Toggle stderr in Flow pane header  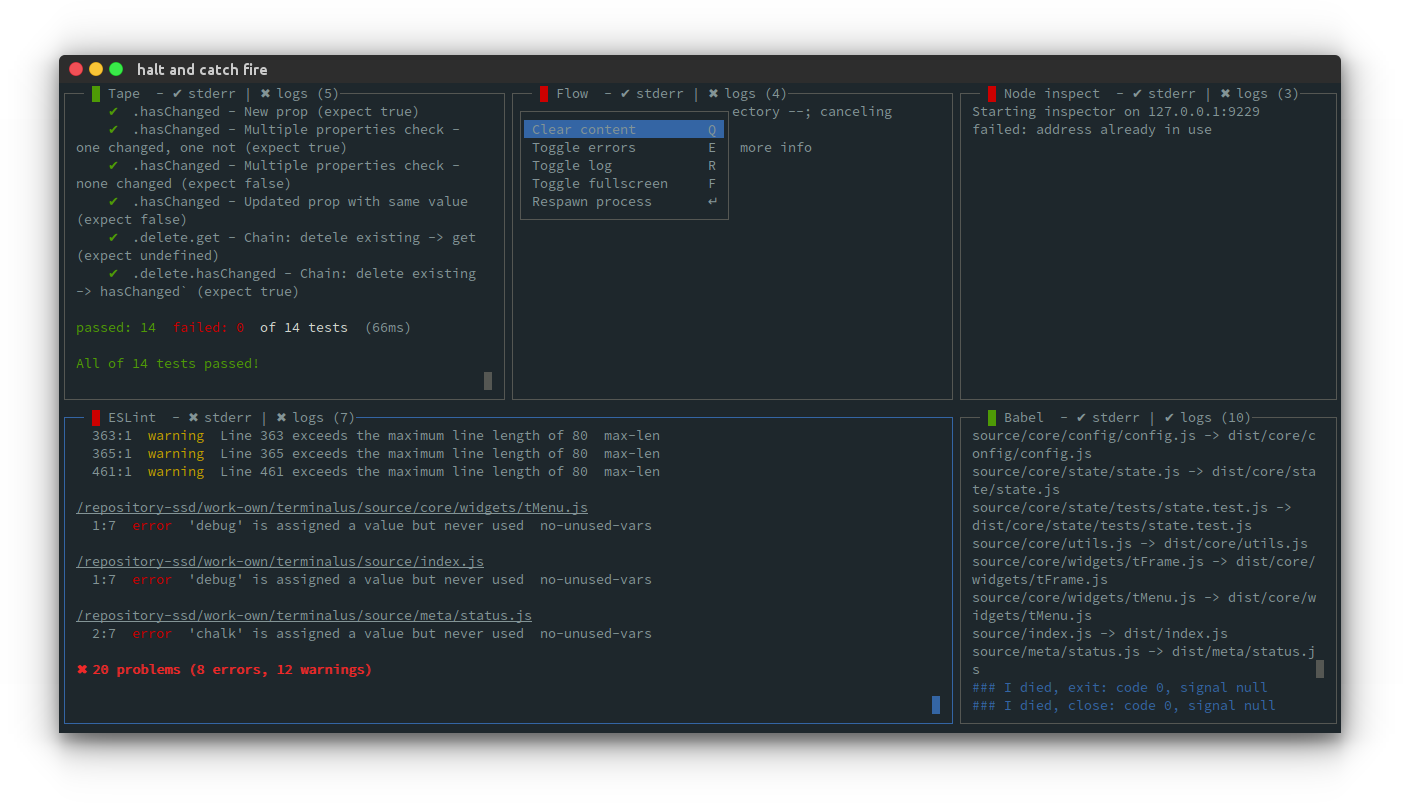(652, 93)
